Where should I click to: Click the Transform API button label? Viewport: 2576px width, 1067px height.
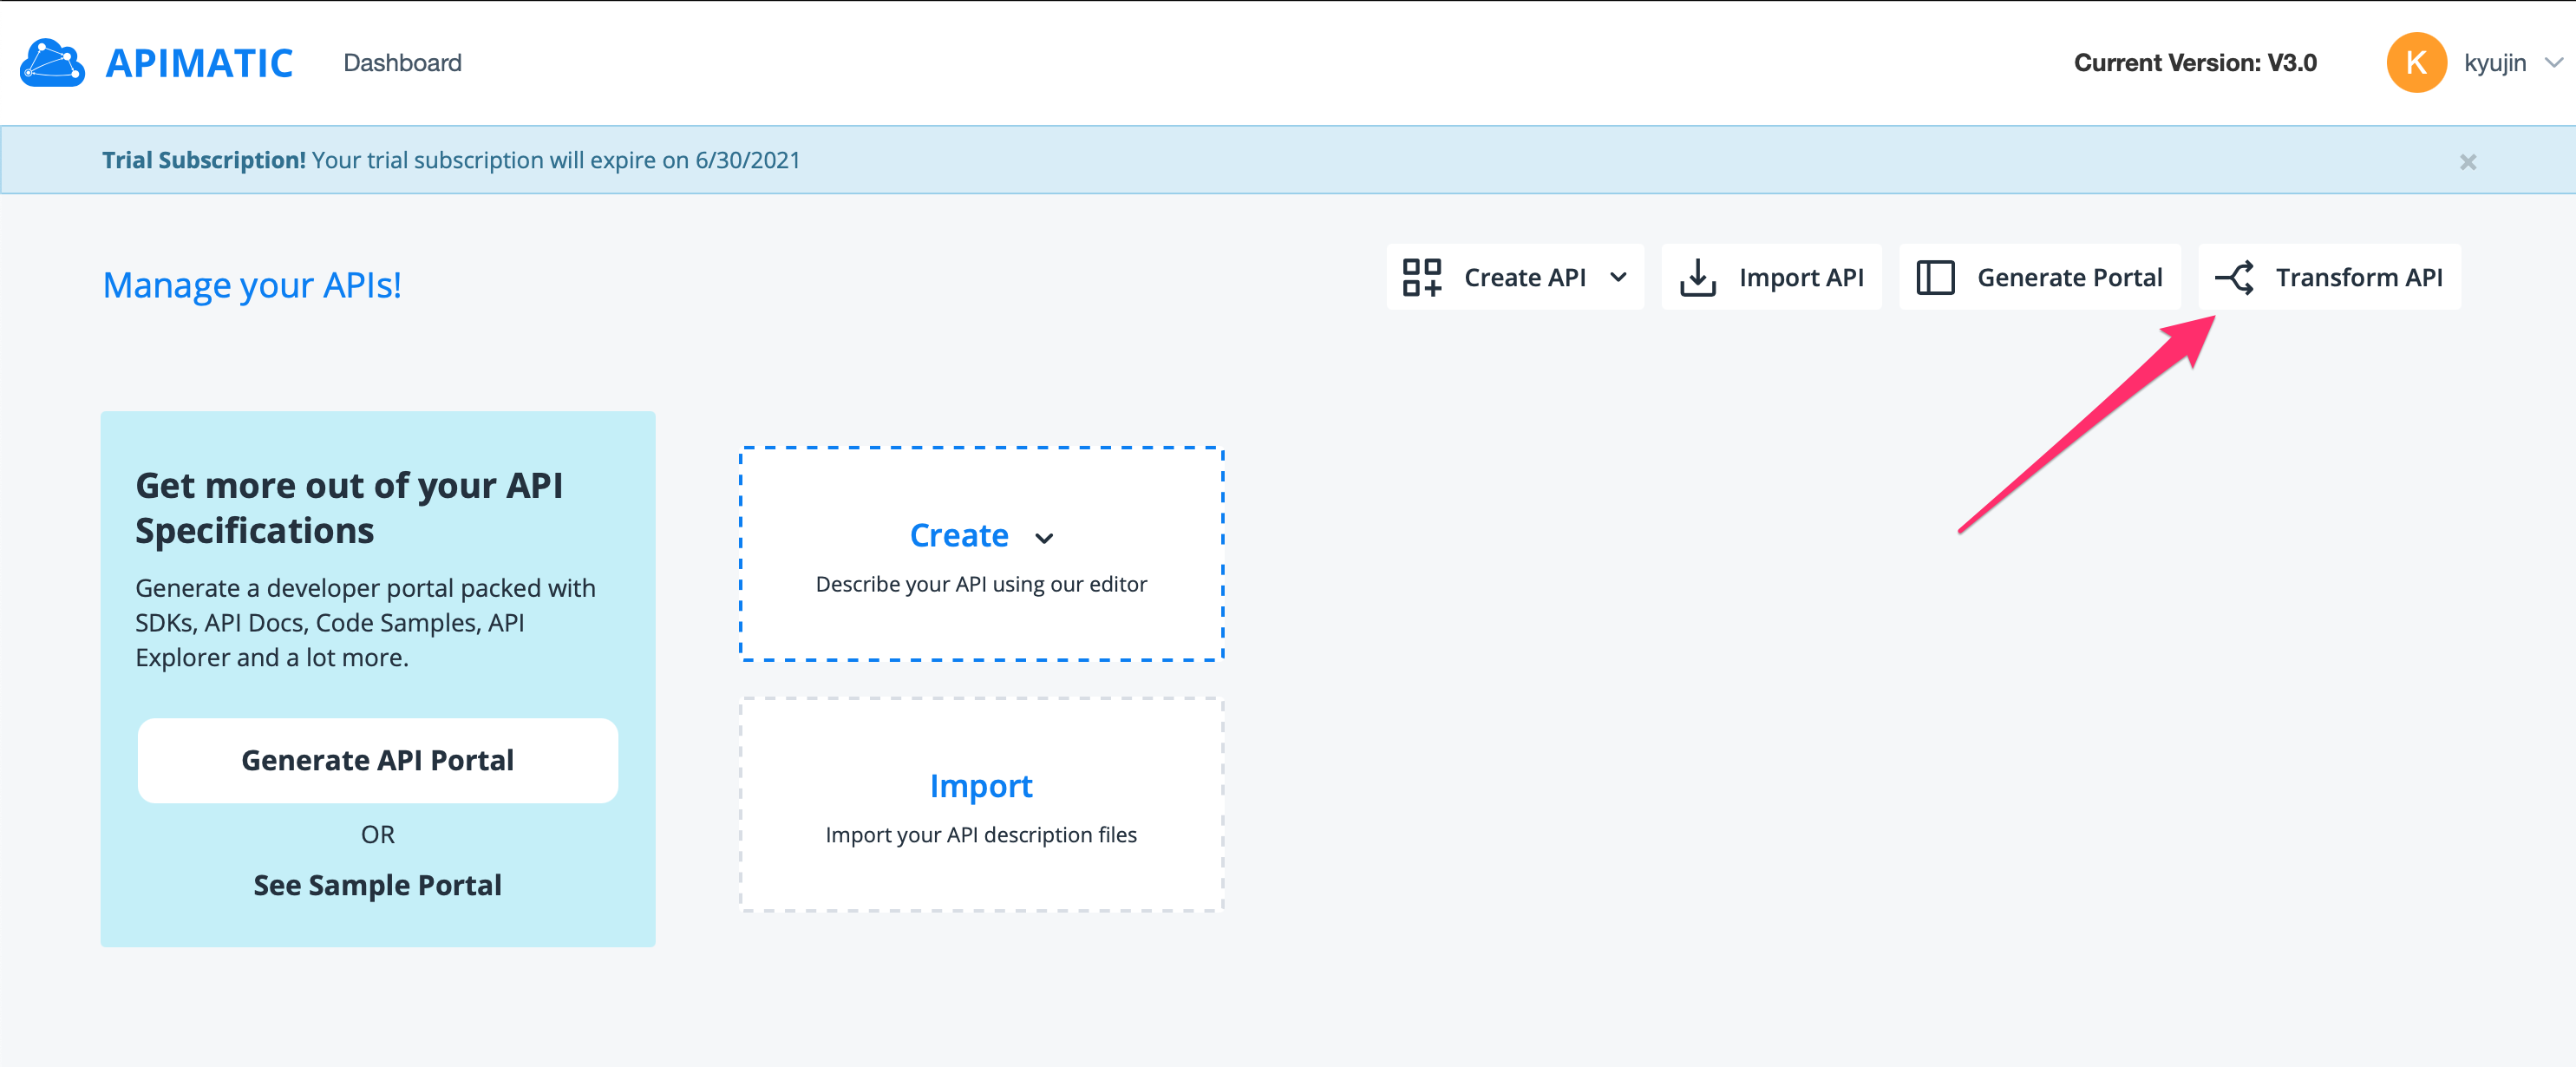[x=2358, y=277]
